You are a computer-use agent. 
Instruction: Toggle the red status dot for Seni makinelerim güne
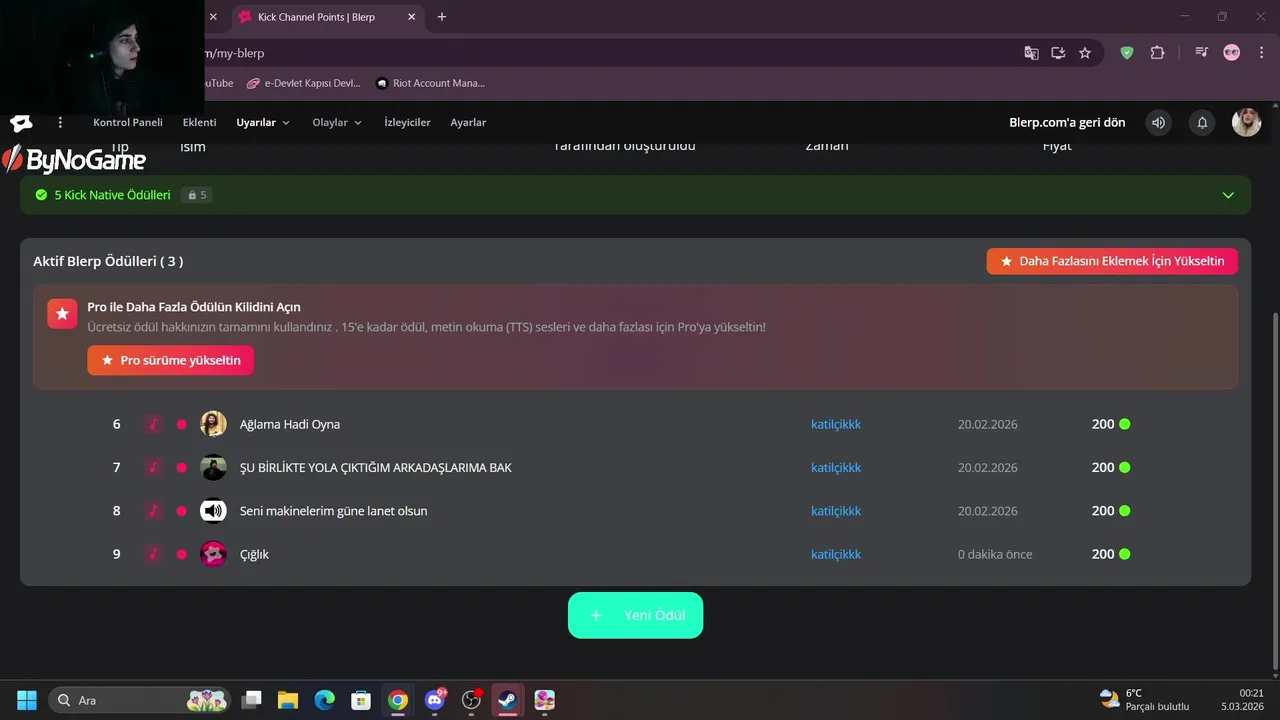(181, 511)
